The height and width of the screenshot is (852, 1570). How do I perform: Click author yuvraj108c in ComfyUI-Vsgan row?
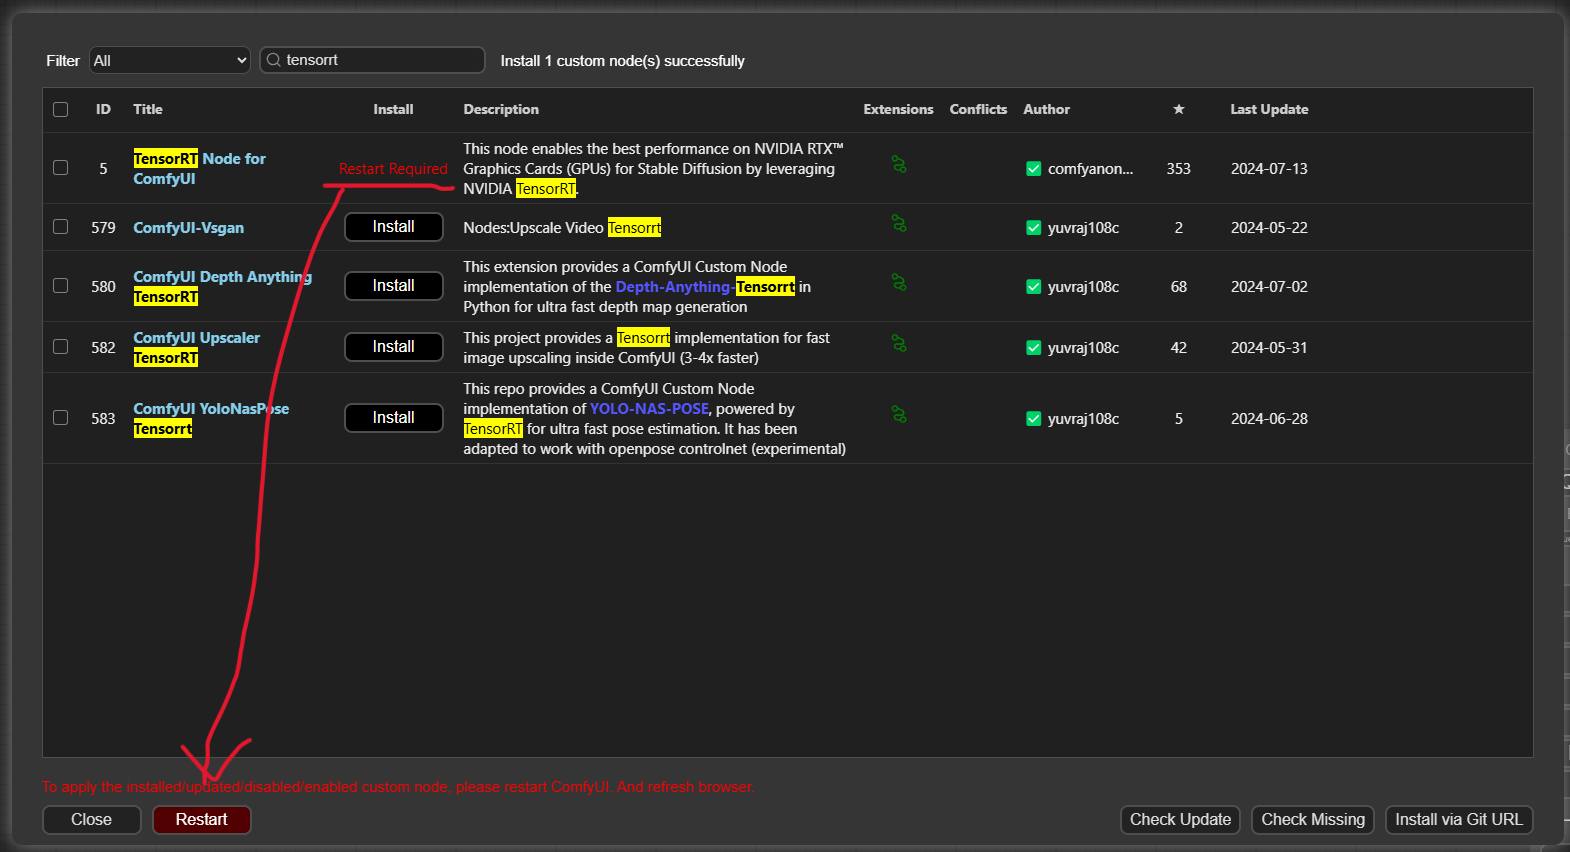(1083, 228)
